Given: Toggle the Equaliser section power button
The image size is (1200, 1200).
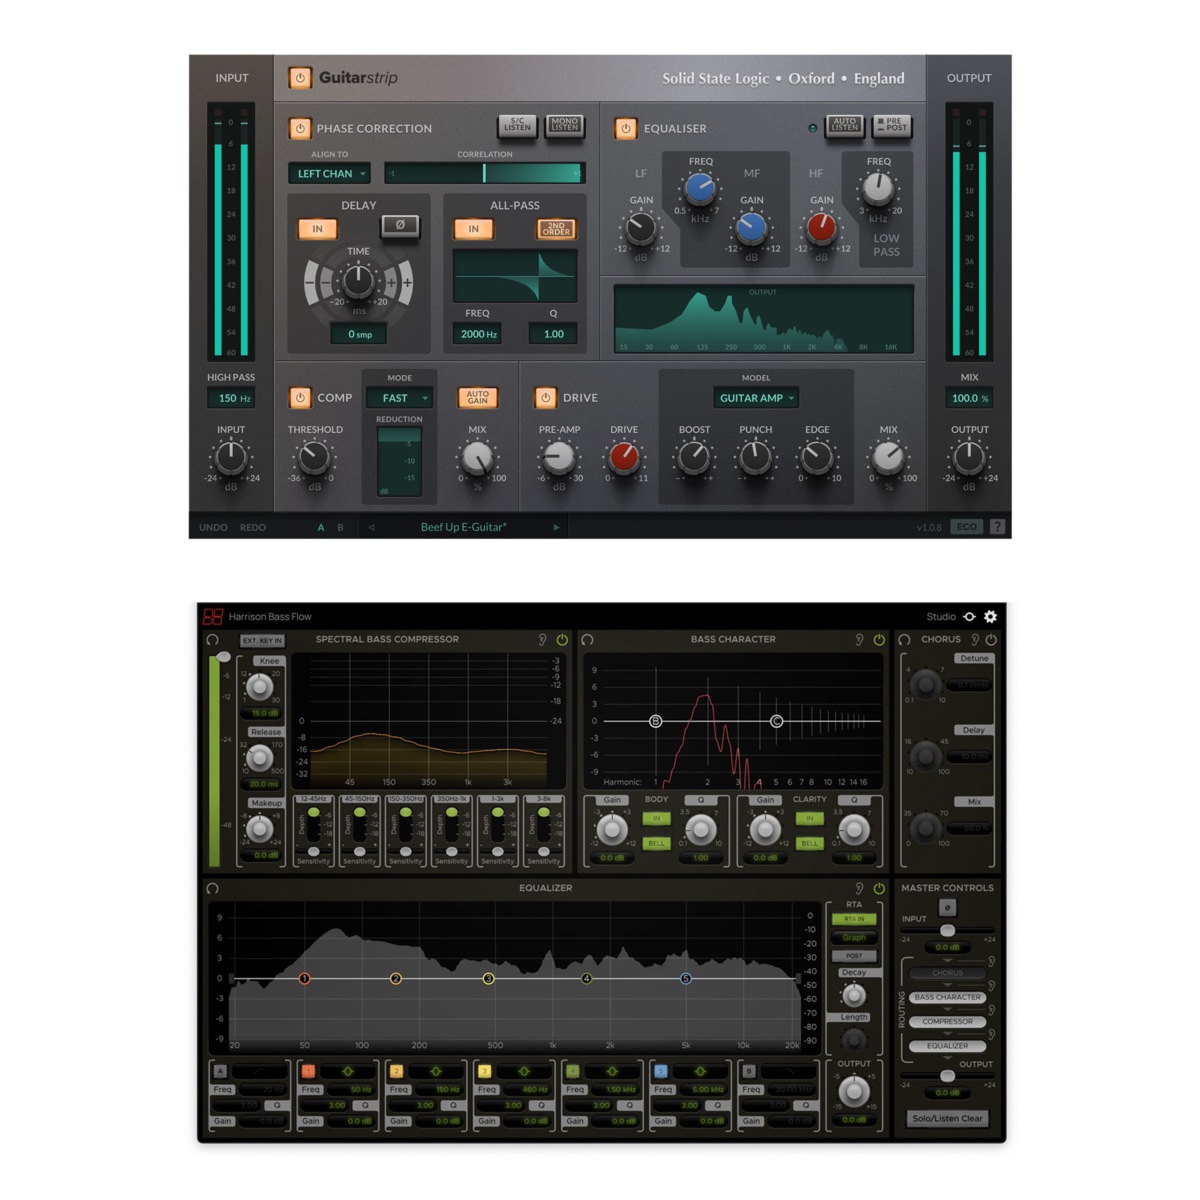Looking at the screenshot, I should pos(626,128).
